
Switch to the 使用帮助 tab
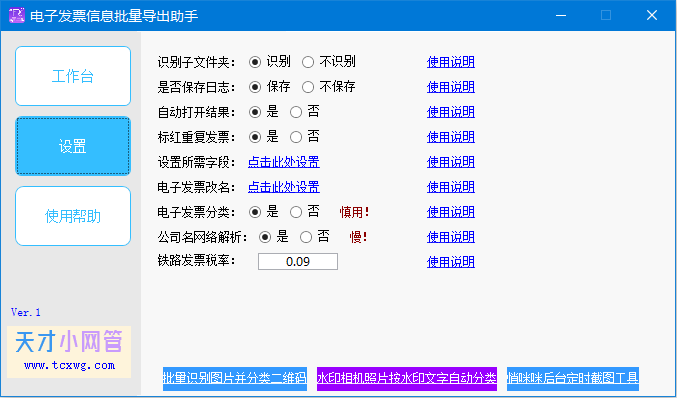[x=73, y=216]
